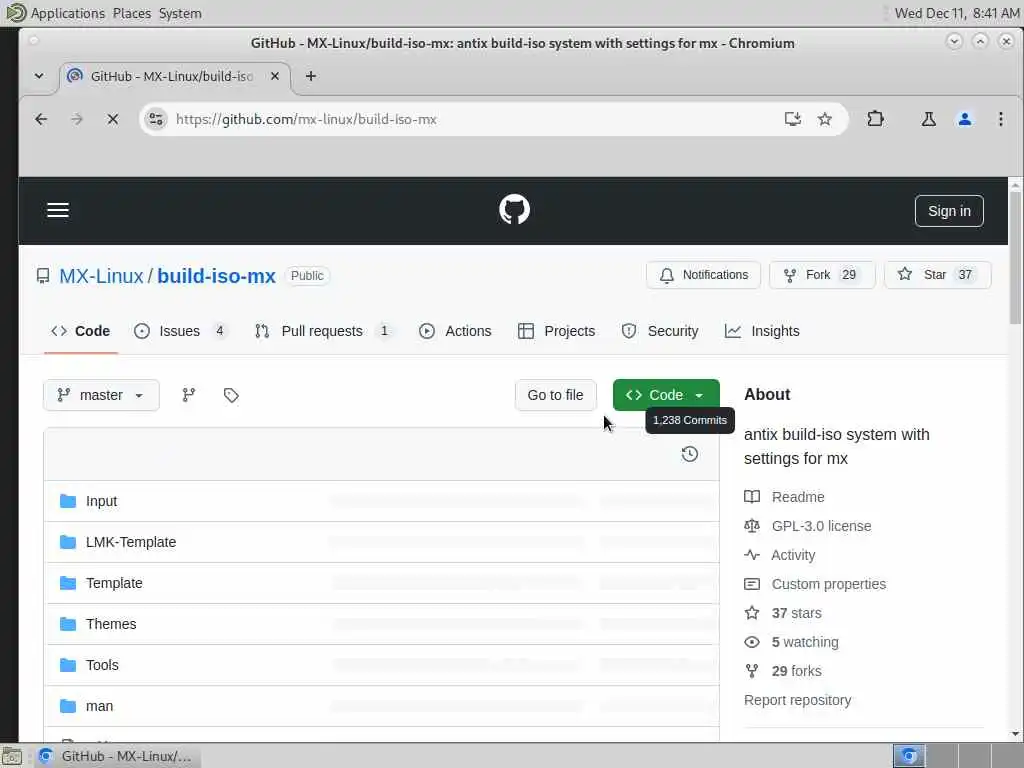Expand the master branch dropdown

pyautogui.click(x=101, y=395)
